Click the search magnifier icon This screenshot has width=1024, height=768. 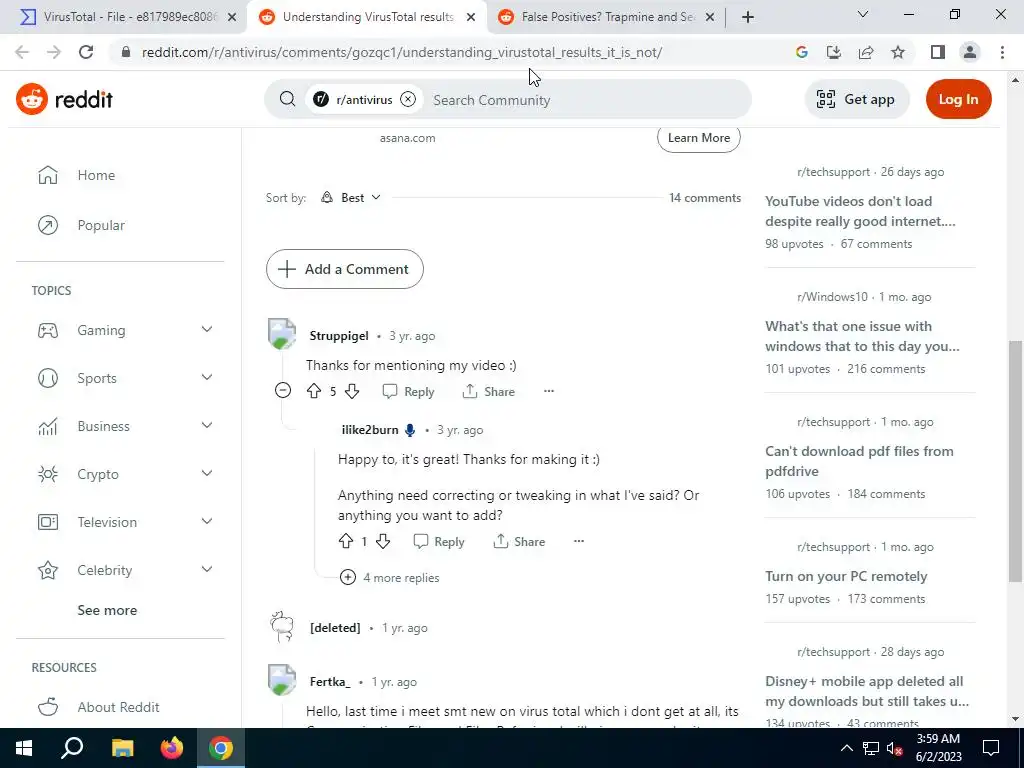point(287,99)
